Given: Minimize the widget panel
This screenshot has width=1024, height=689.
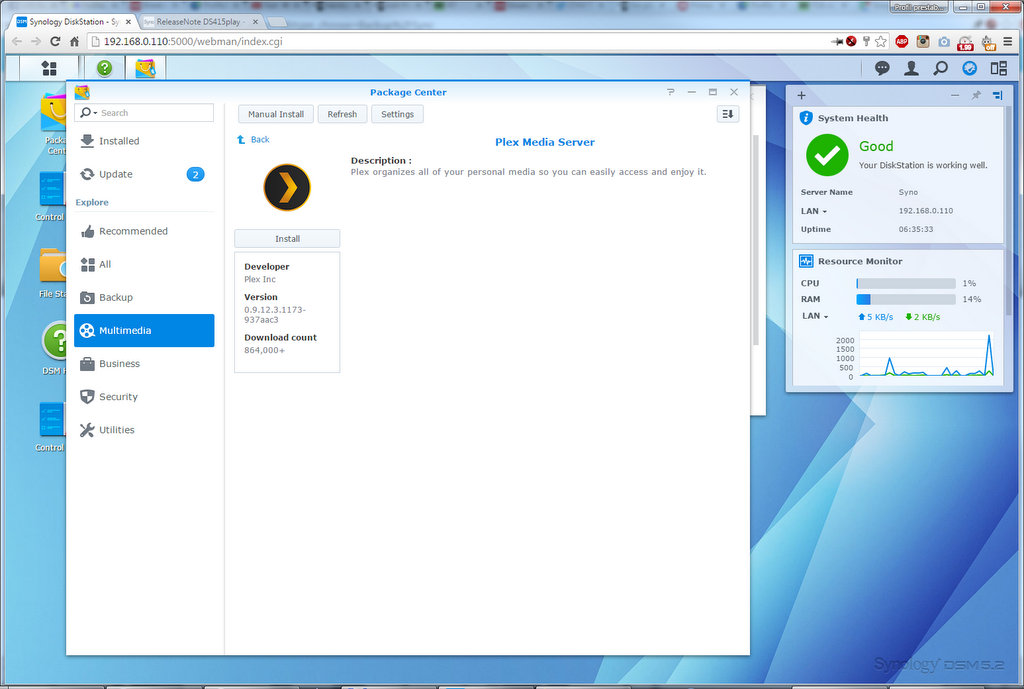Looking at the screenshot, I should pyautogui.click(x=955, y=95).
